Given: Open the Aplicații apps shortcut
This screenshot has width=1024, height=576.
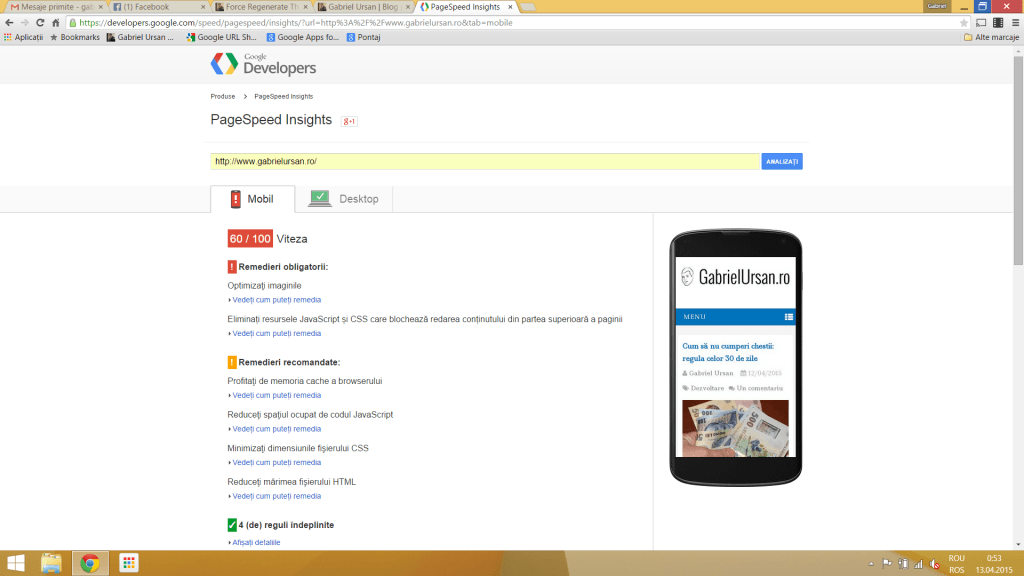Looking at the screenshot, I should click(24, 37).
